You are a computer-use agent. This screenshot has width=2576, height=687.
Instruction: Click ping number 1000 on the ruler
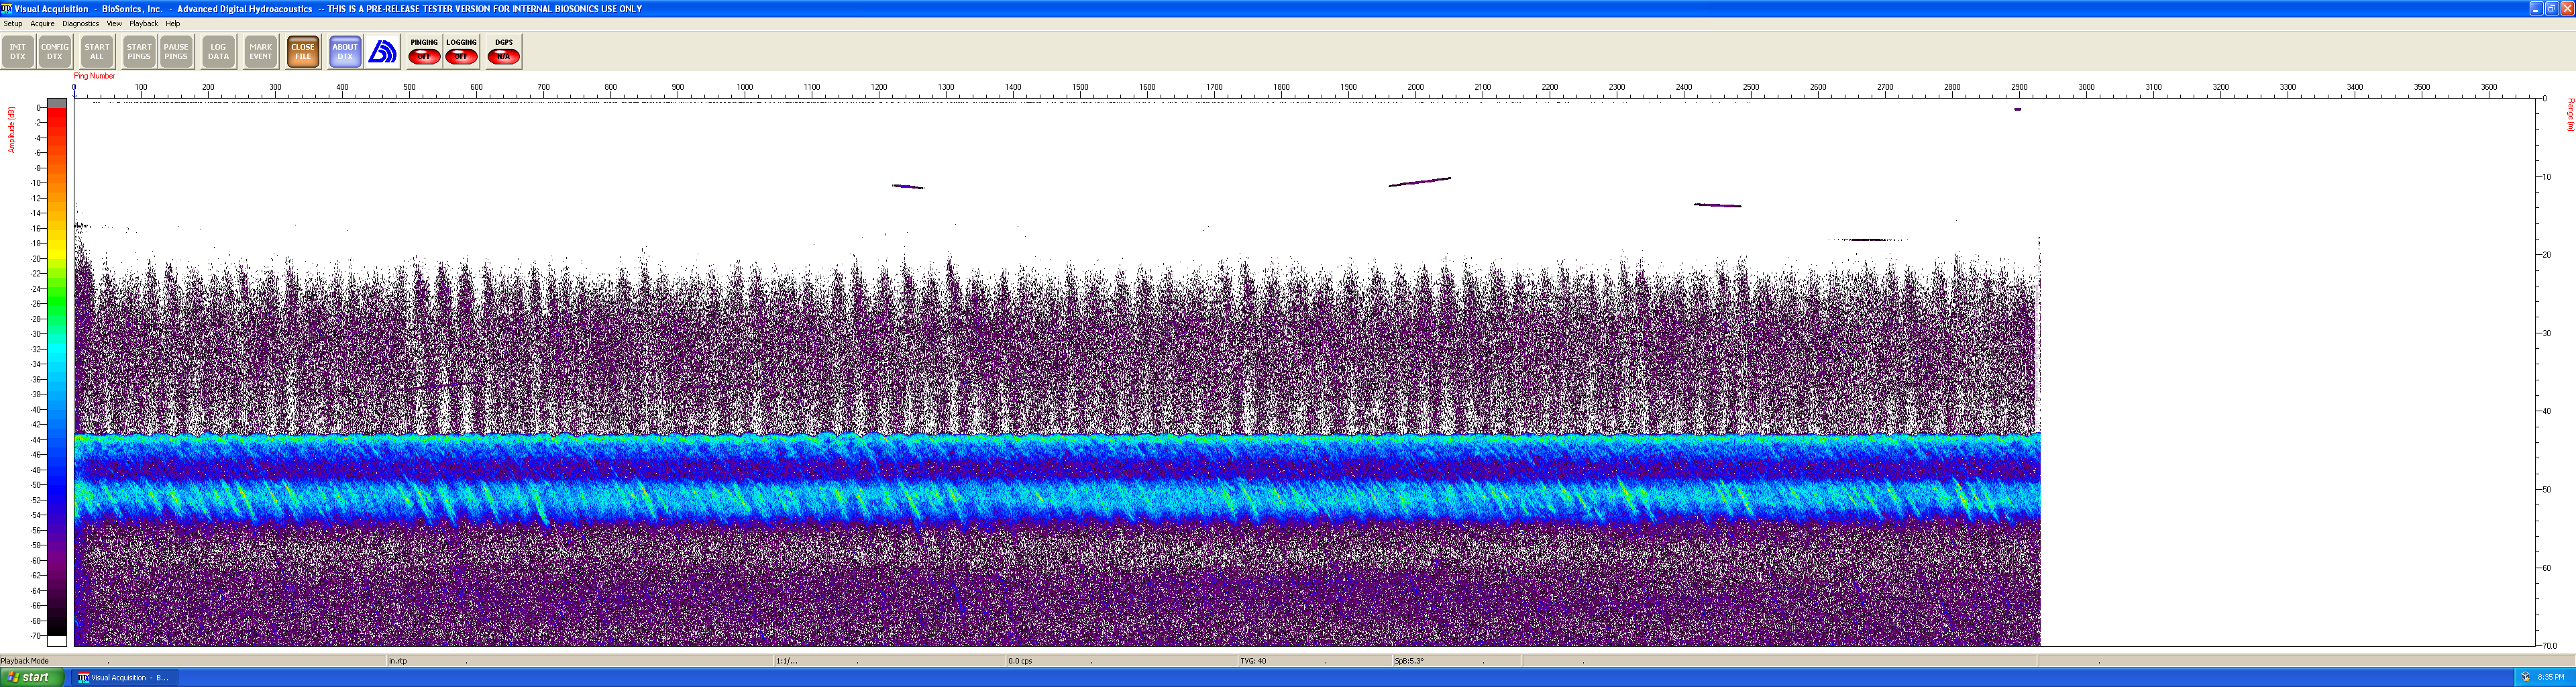744,88
